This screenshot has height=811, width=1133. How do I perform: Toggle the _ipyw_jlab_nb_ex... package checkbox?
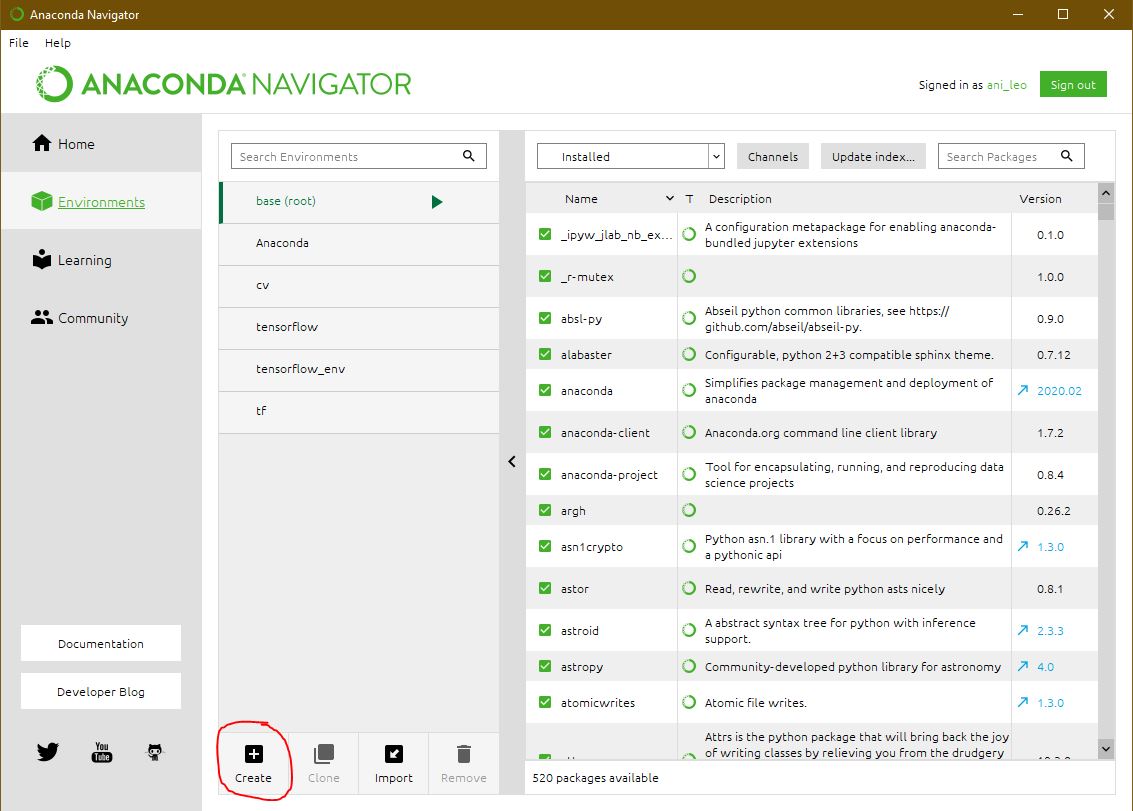tap(545, 234)
